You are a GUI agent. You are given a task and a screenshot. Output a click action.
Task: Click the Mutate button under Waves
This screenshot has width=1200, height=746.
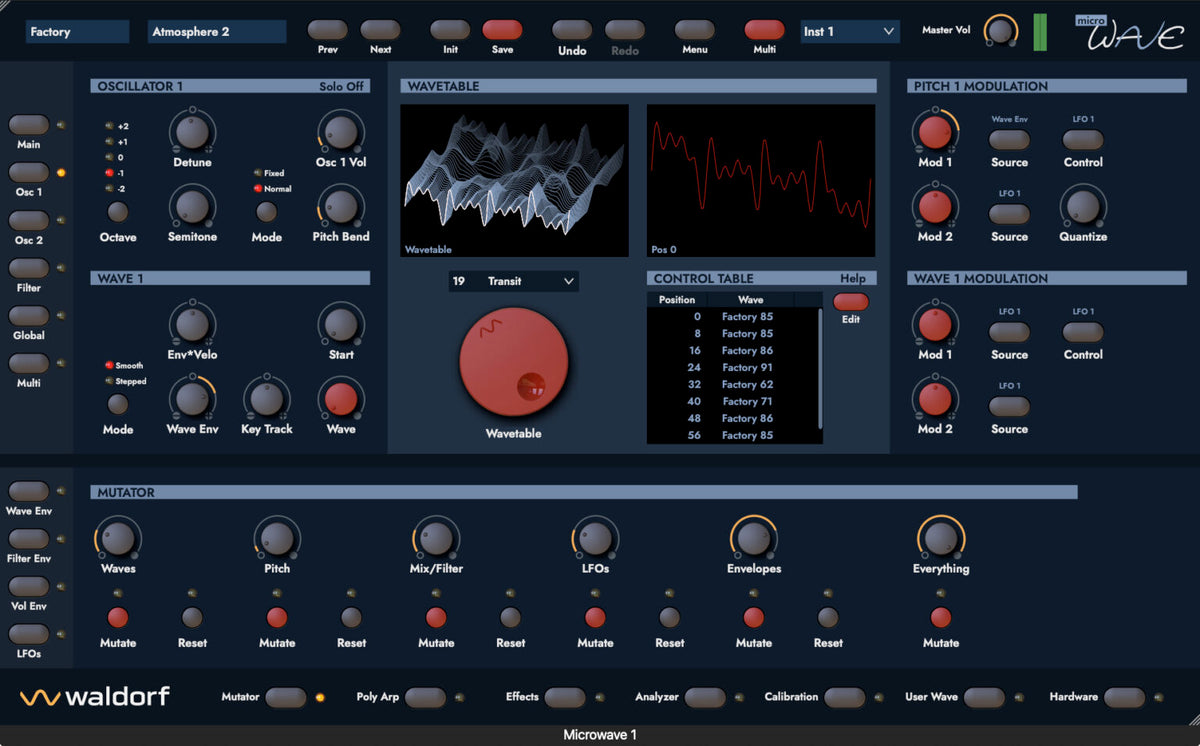[118, 617]
